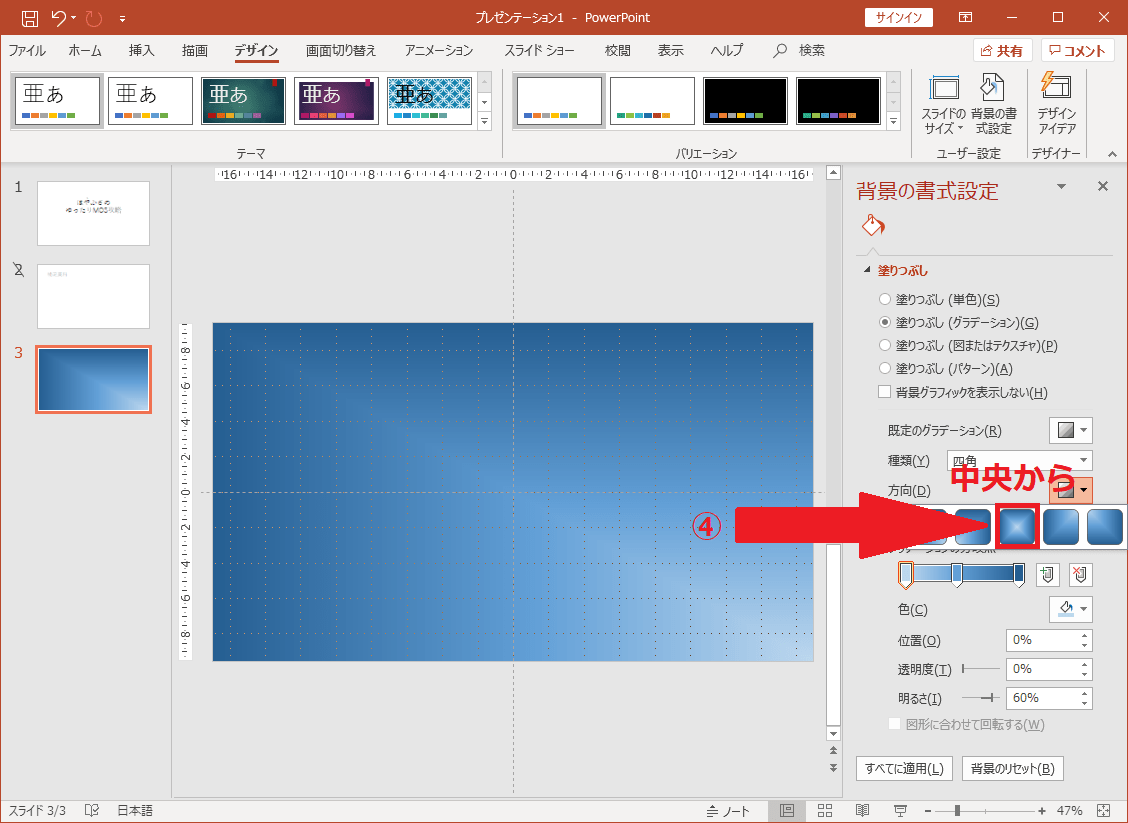Zoom out with the minus button
Screen dimensions: 1128x823
pos(928,811)
